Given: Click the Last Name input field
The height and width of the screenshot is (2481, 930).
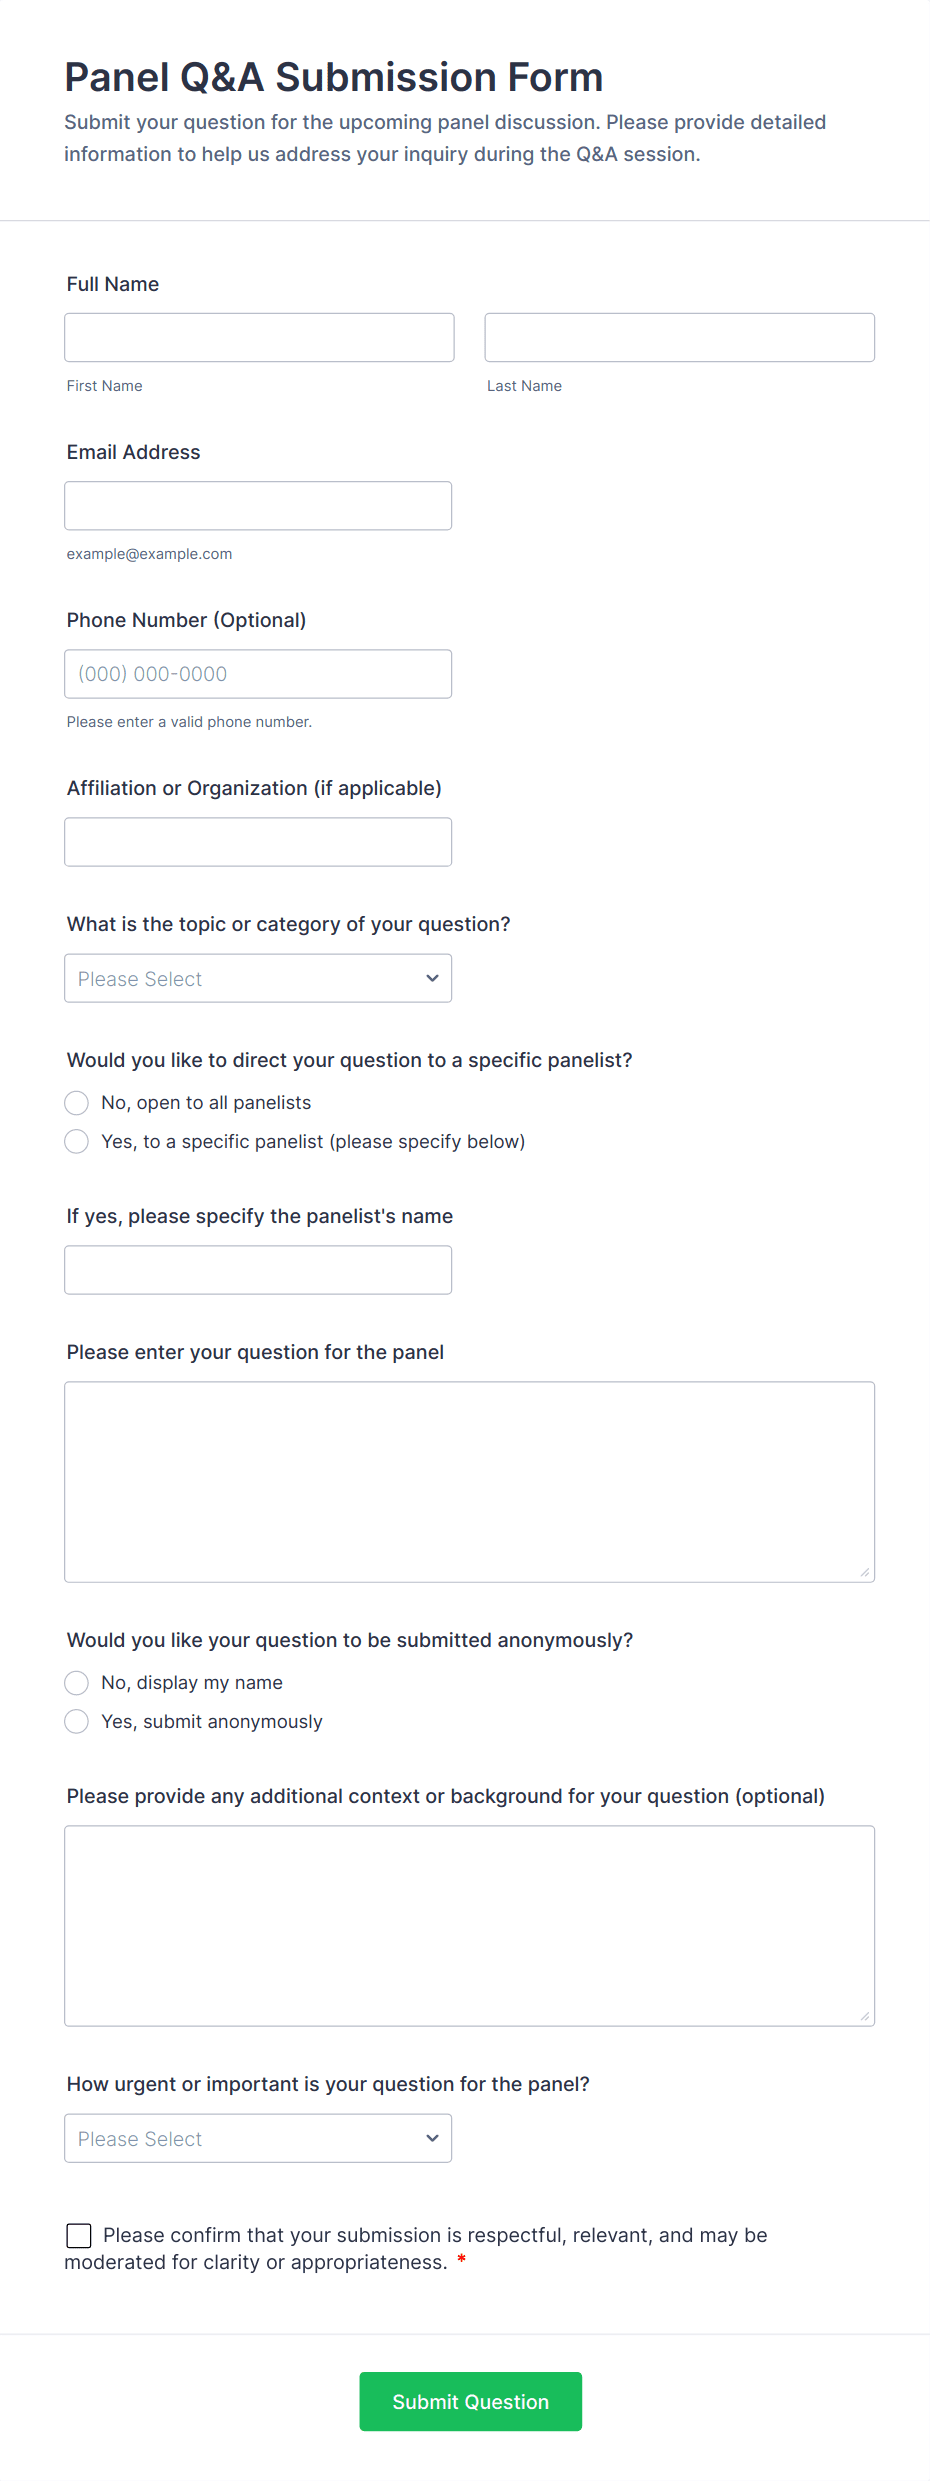Looking at the screenshot, I should point(679,337).
